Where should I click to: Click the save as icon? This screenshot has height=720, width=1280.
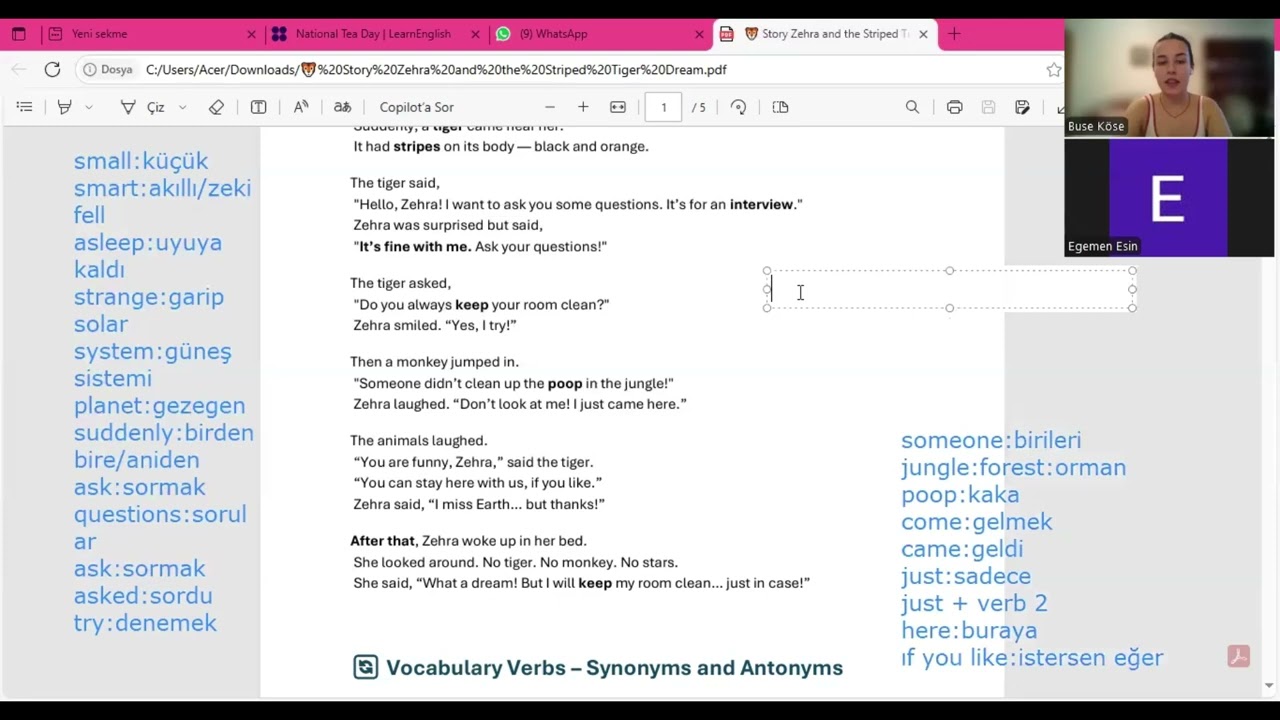click(1022, 107)
